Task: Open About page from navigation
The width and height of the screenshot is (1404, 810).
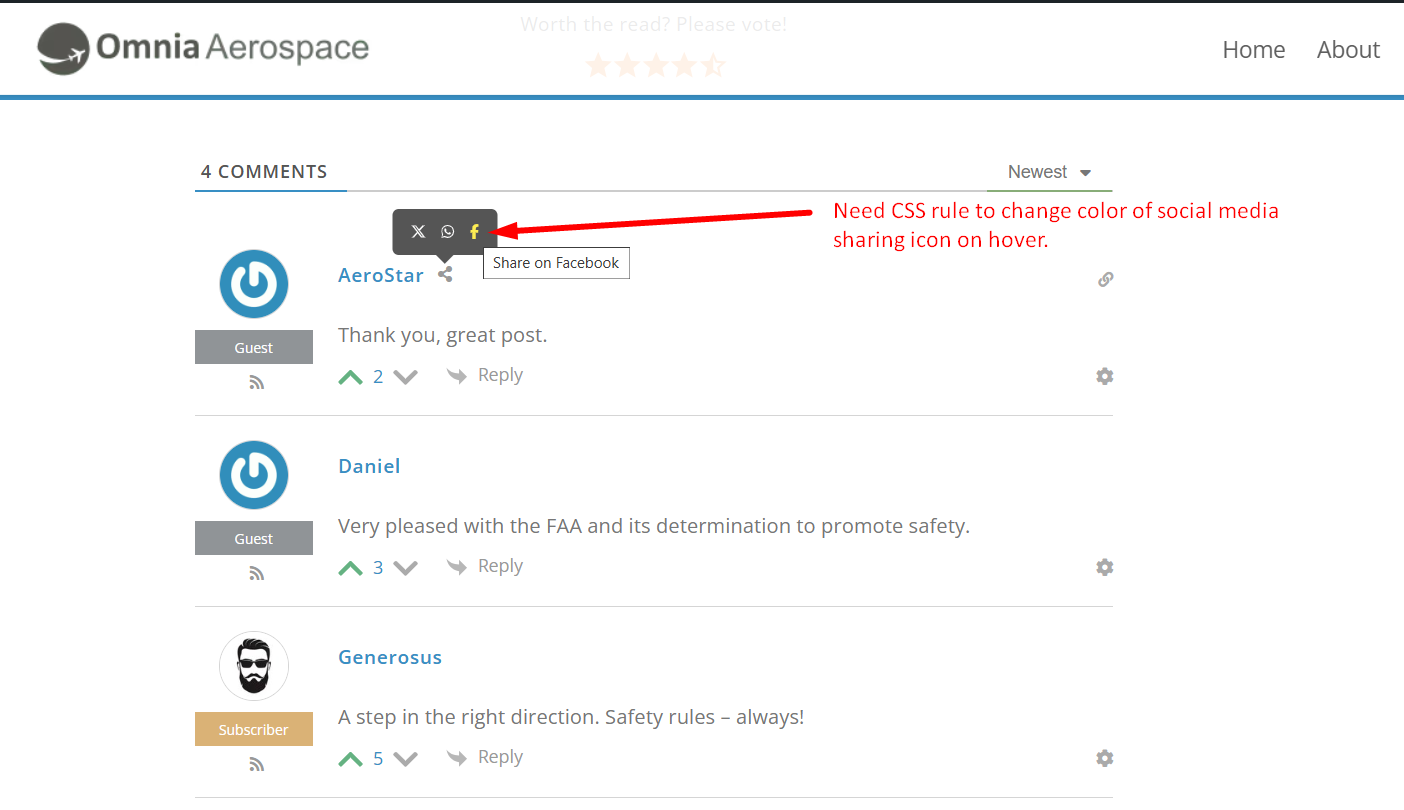Action: click(1348, 50)
